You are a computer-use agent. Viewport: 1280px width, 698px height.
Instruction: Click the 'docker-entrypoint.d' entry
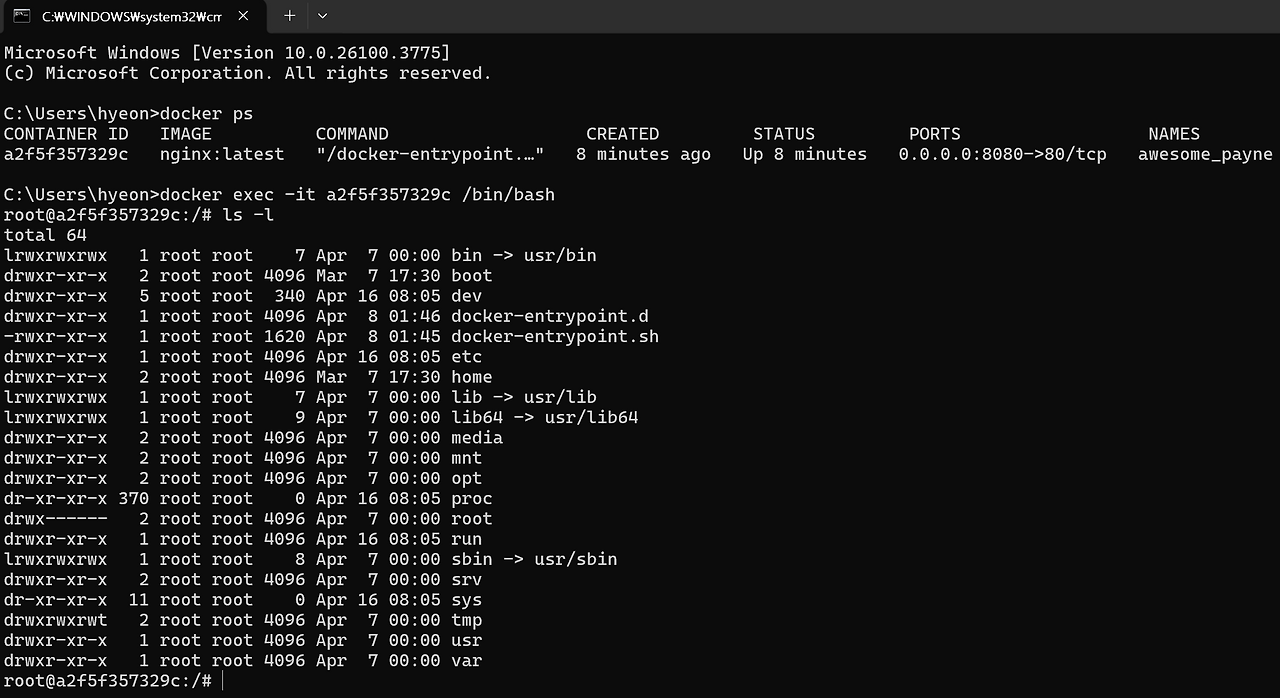(x=550, y=316)
